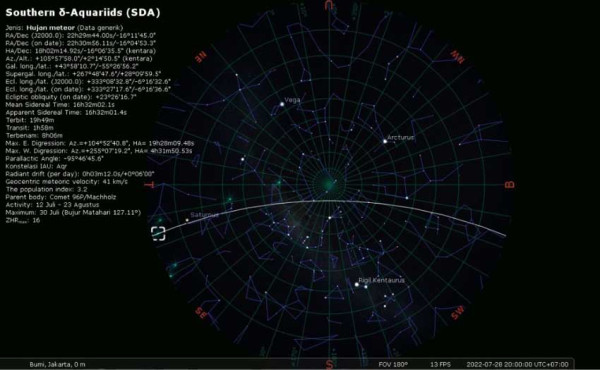The width and height of the screenshot is (600, 370).
Task: Select the star Arcturus
Action: click(x=385, y=141)
